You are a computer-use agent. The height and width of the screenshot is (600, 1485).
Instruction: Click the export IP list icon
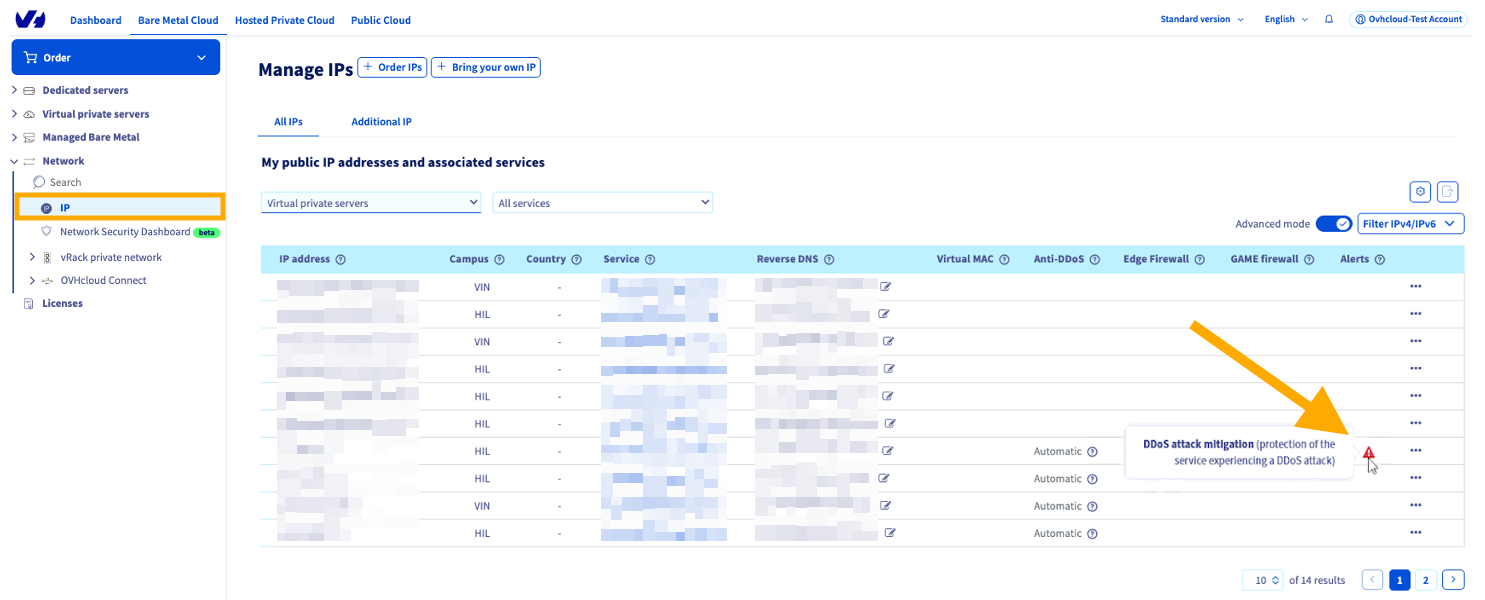click(1447, 191)
